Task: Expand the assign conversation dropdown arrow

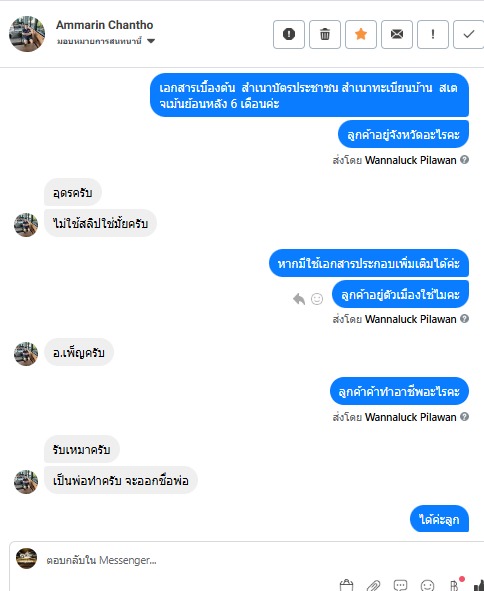Action: pos(151,41)
